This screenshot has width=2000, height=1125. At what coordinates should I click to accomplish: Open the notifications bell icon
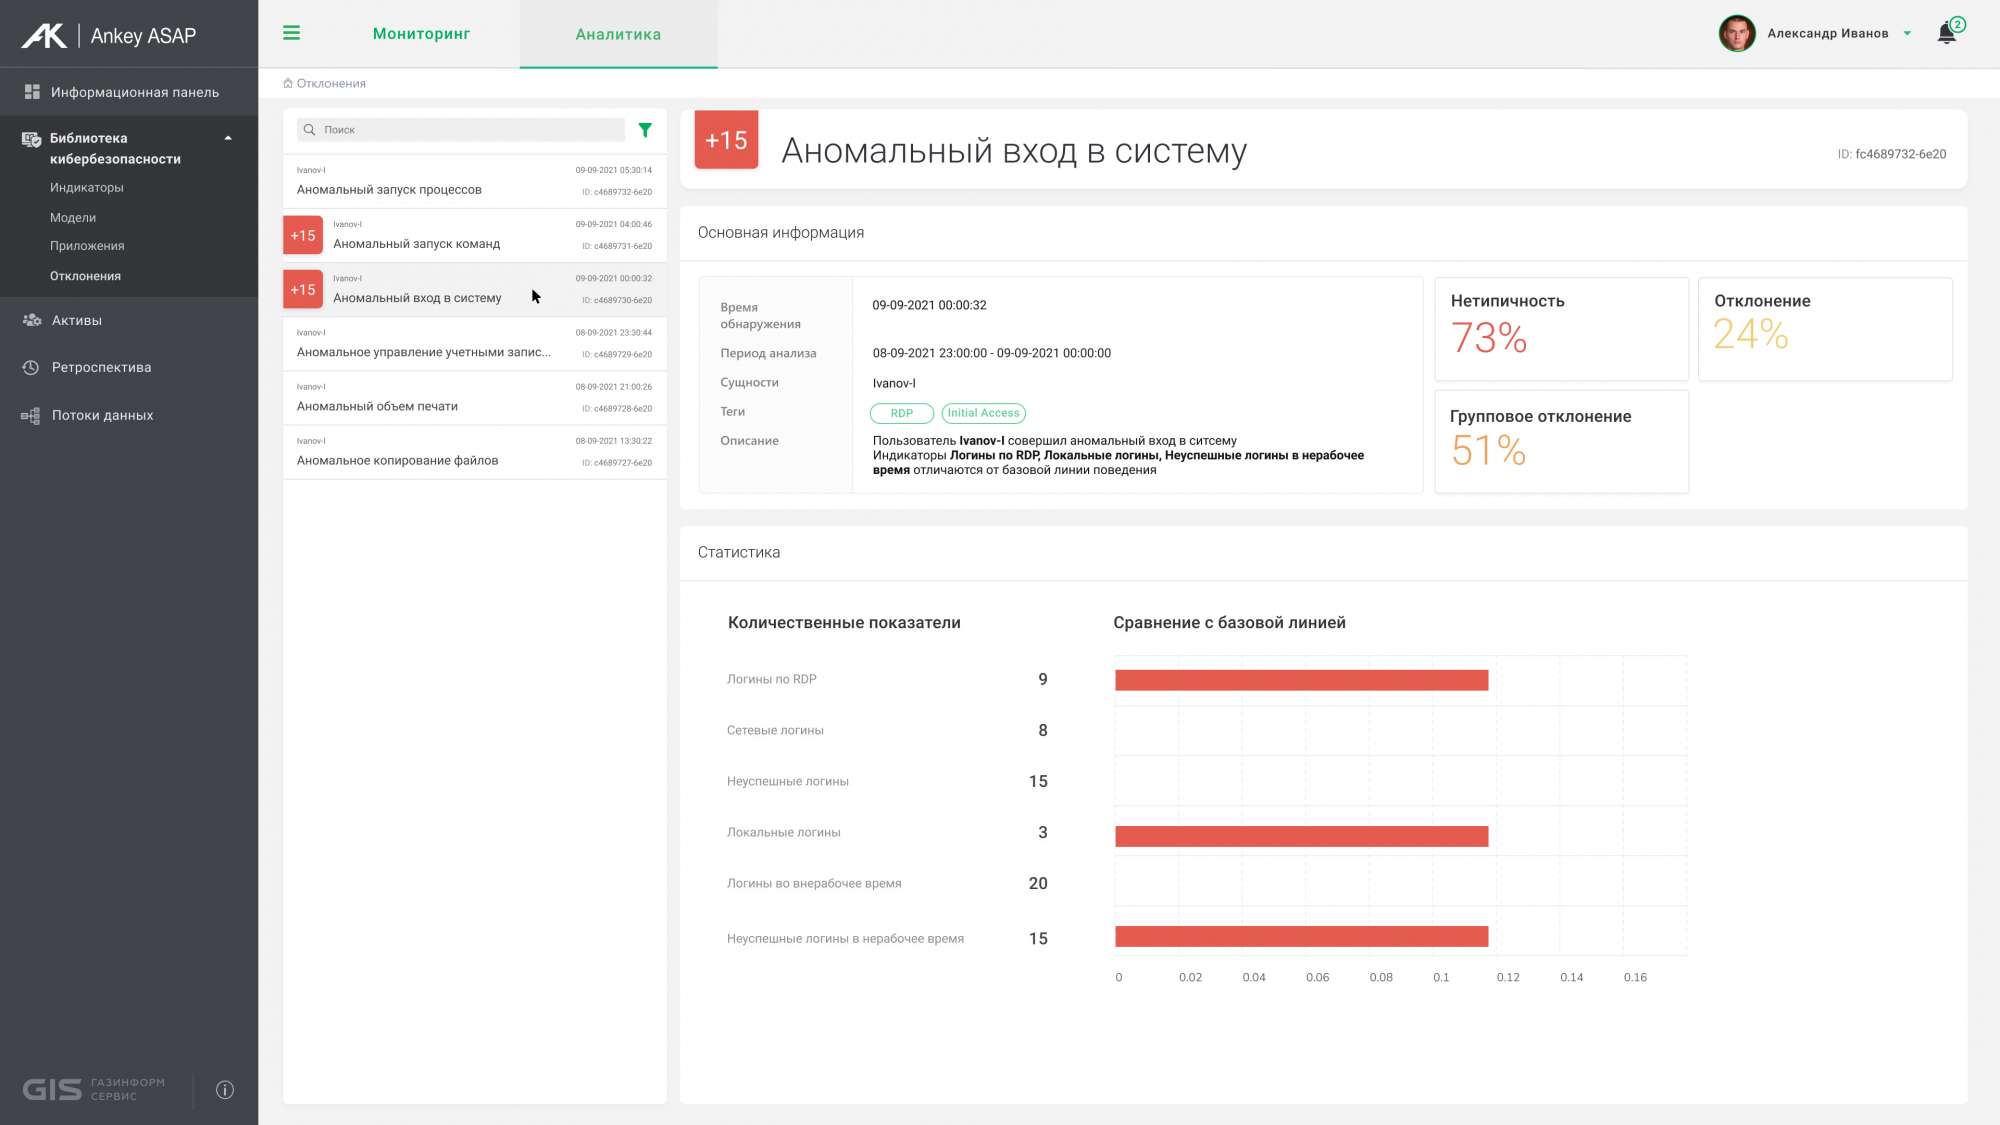[1947, 33]
